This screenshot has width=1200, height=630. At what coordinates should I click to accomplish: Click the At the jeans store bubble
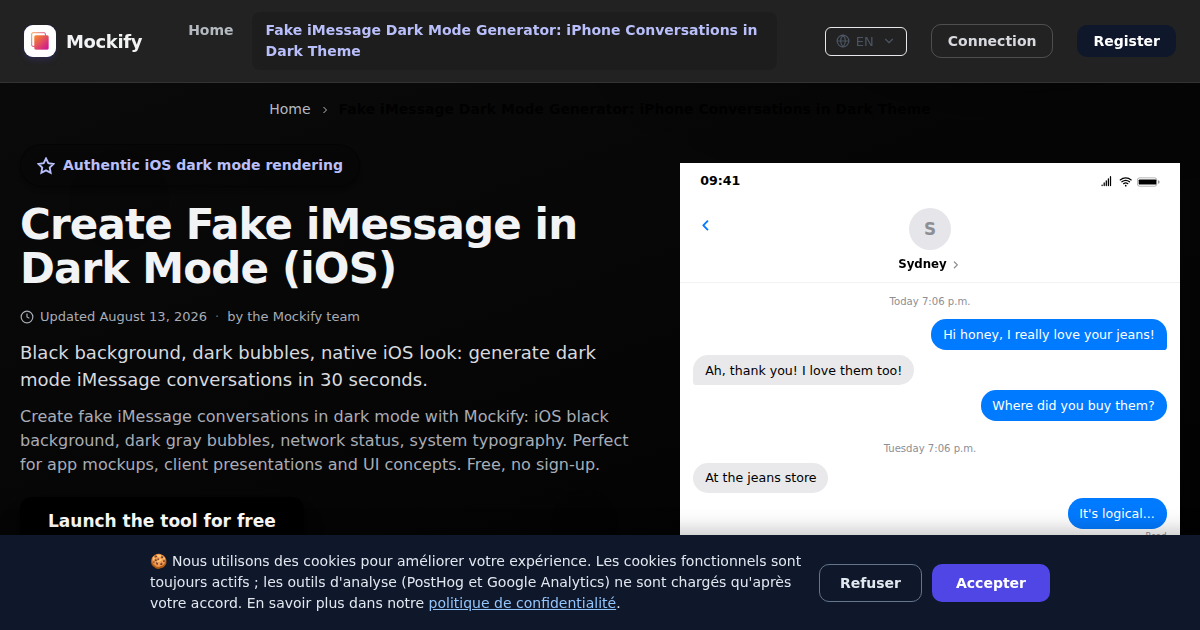click(x=760, y=478)
